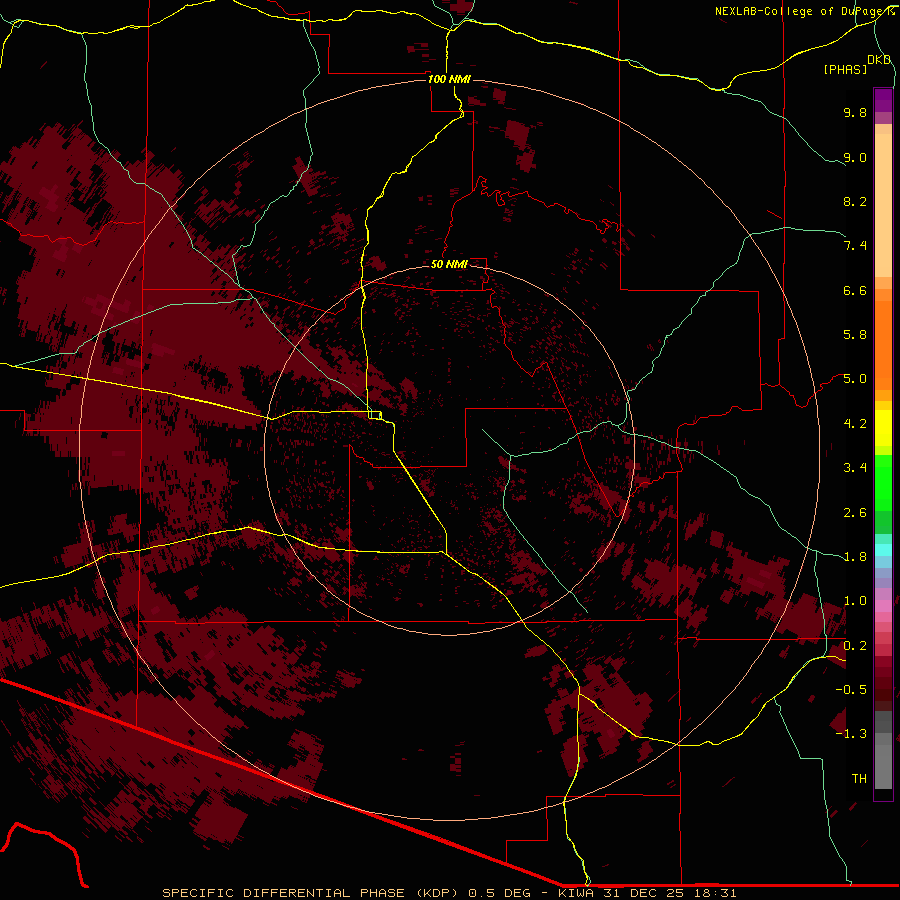The height and width of the screenshot is (900, 900).
Task: Click the -1.3 value on color scale
Action: coord(851,734)
